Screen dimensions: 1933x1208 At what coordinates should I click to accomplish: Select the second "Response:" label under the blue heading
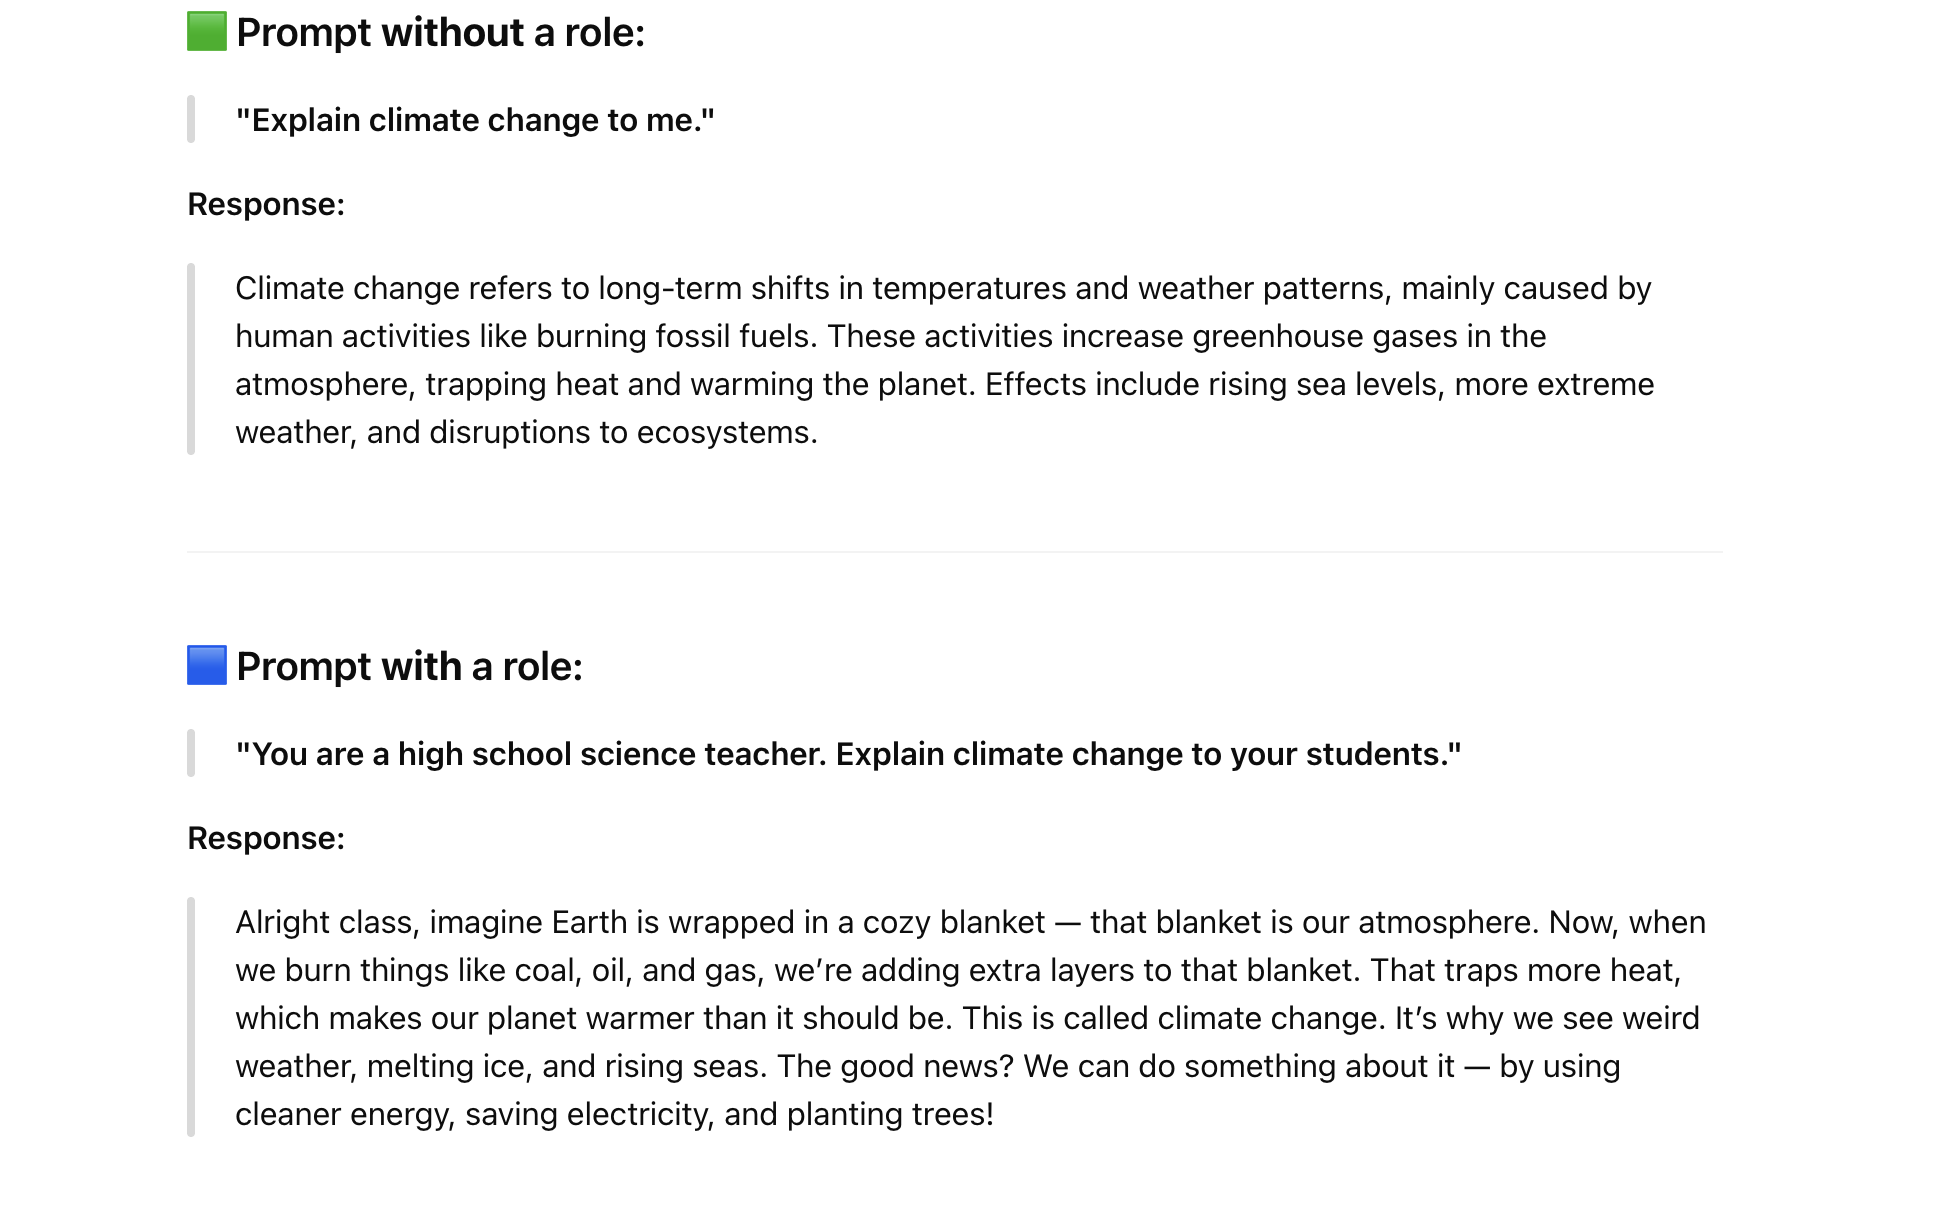(x=266, y=838)
